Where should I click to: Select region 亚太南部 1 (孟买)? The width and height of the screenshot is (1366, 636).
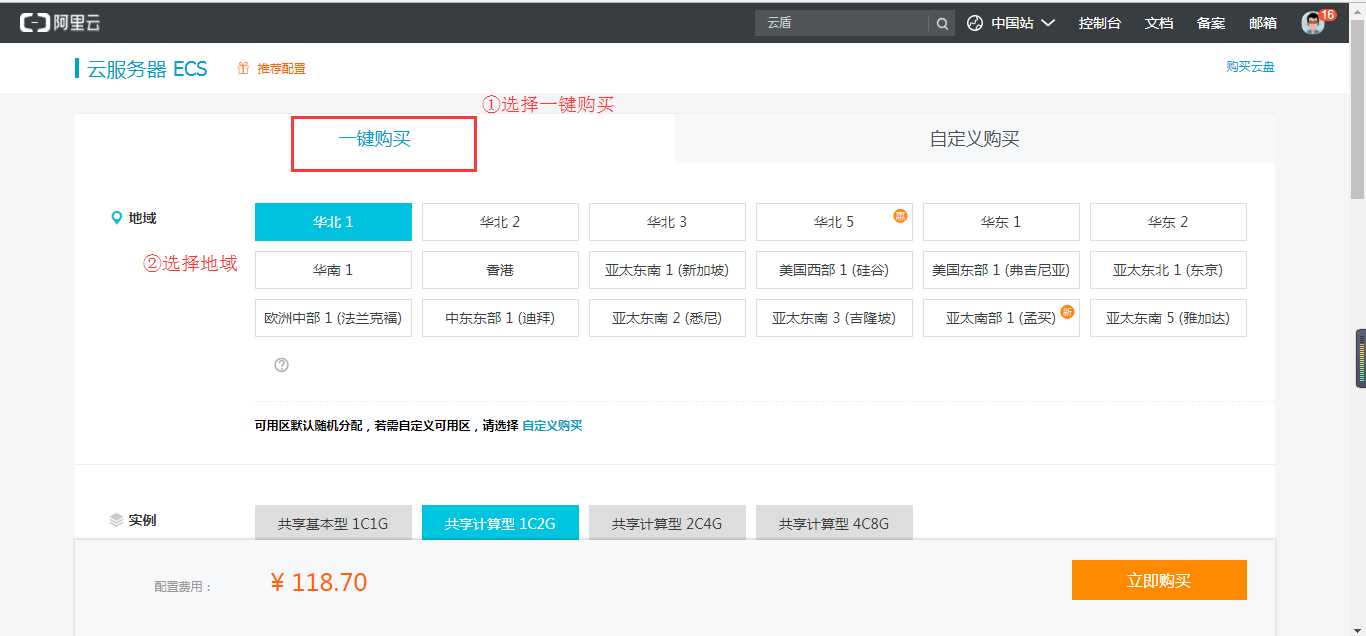(x=1001, y=318)
